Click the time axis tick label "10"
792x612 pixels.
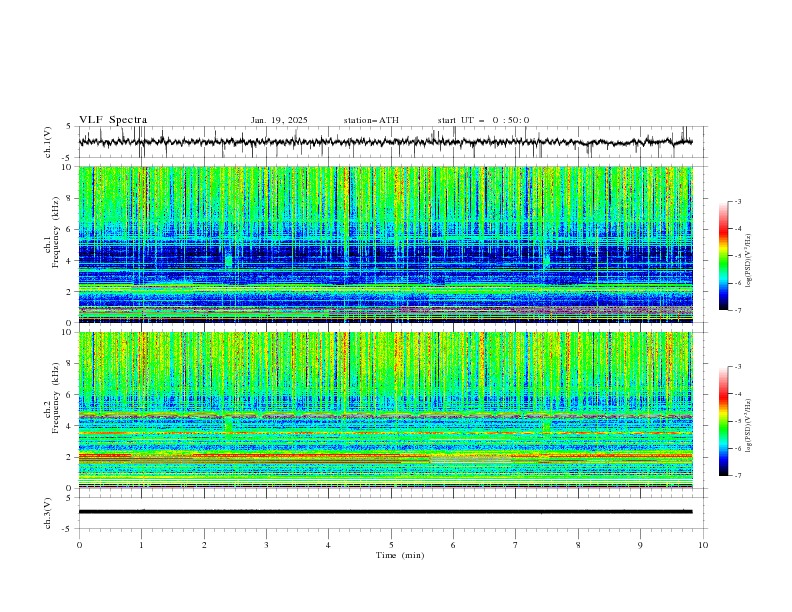pos(703,545)
